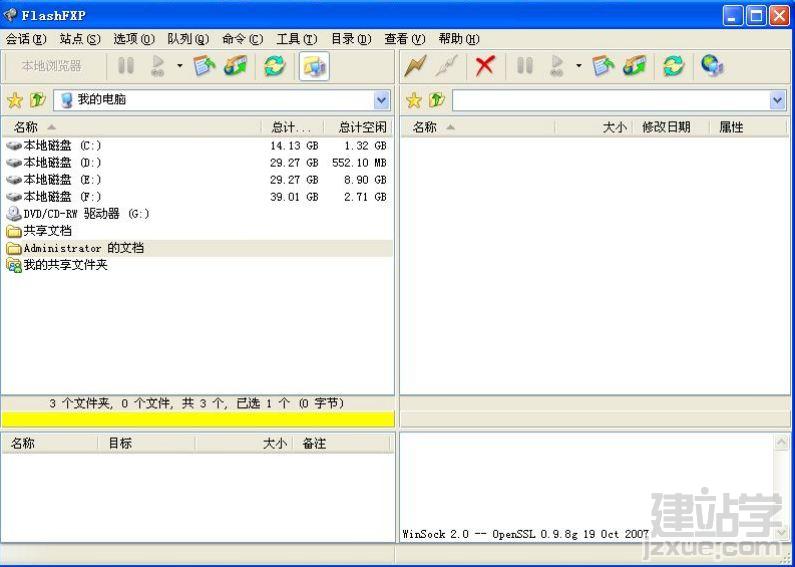Screen dimensions: 795x567
Task: Click the red X abort button
Action: pos(485,66)
